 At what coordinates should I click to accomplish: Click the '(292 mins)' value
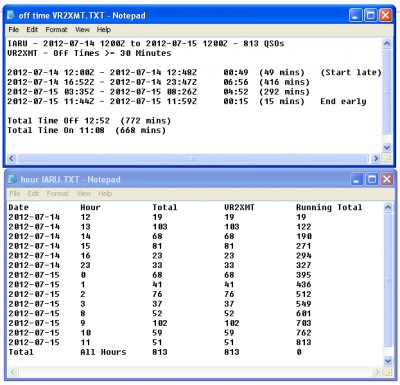[284, 92]
